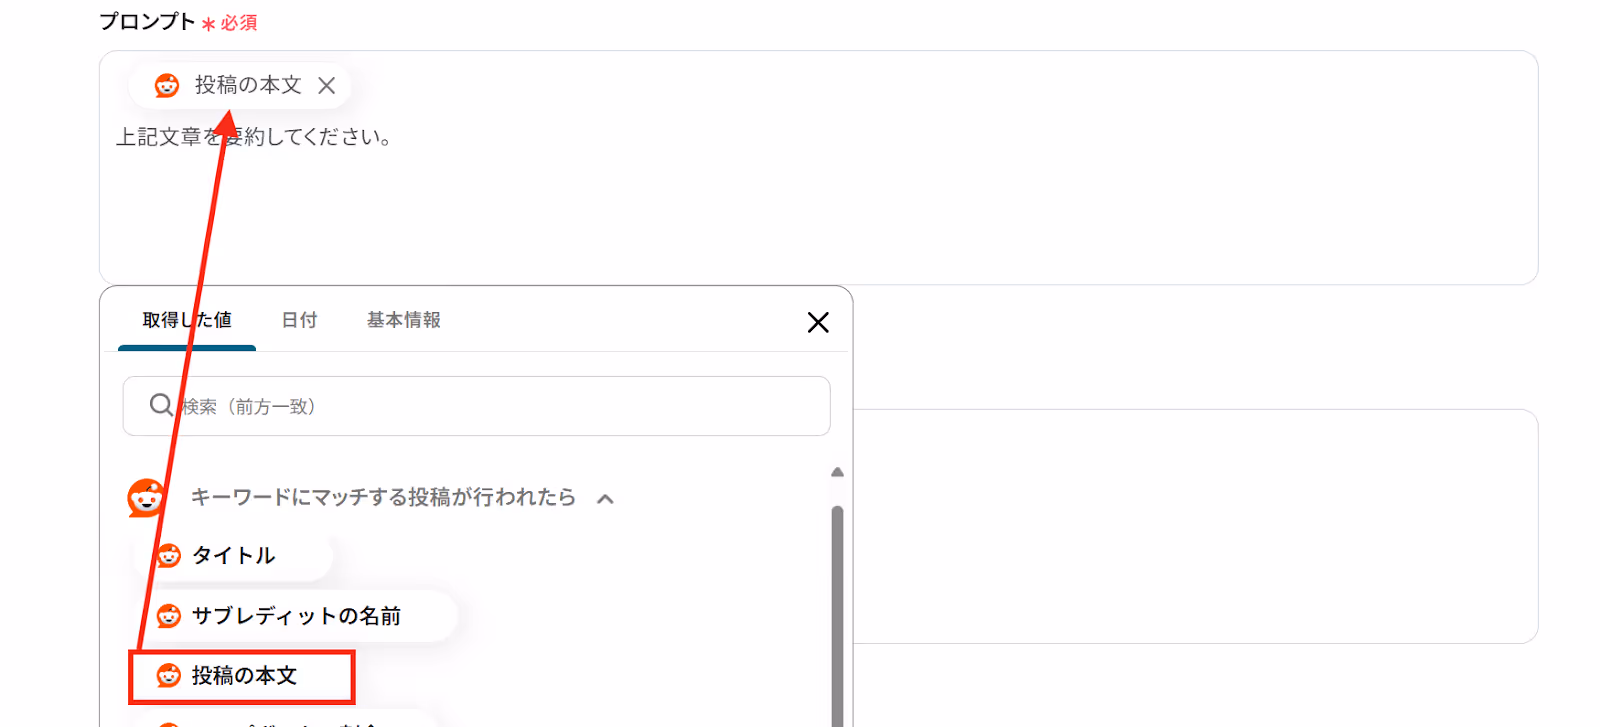Image resolution: width=1600 pixels, height=727 pixels.
Task: Click the value list scrollbar thumb
Action: coord(838,615)
